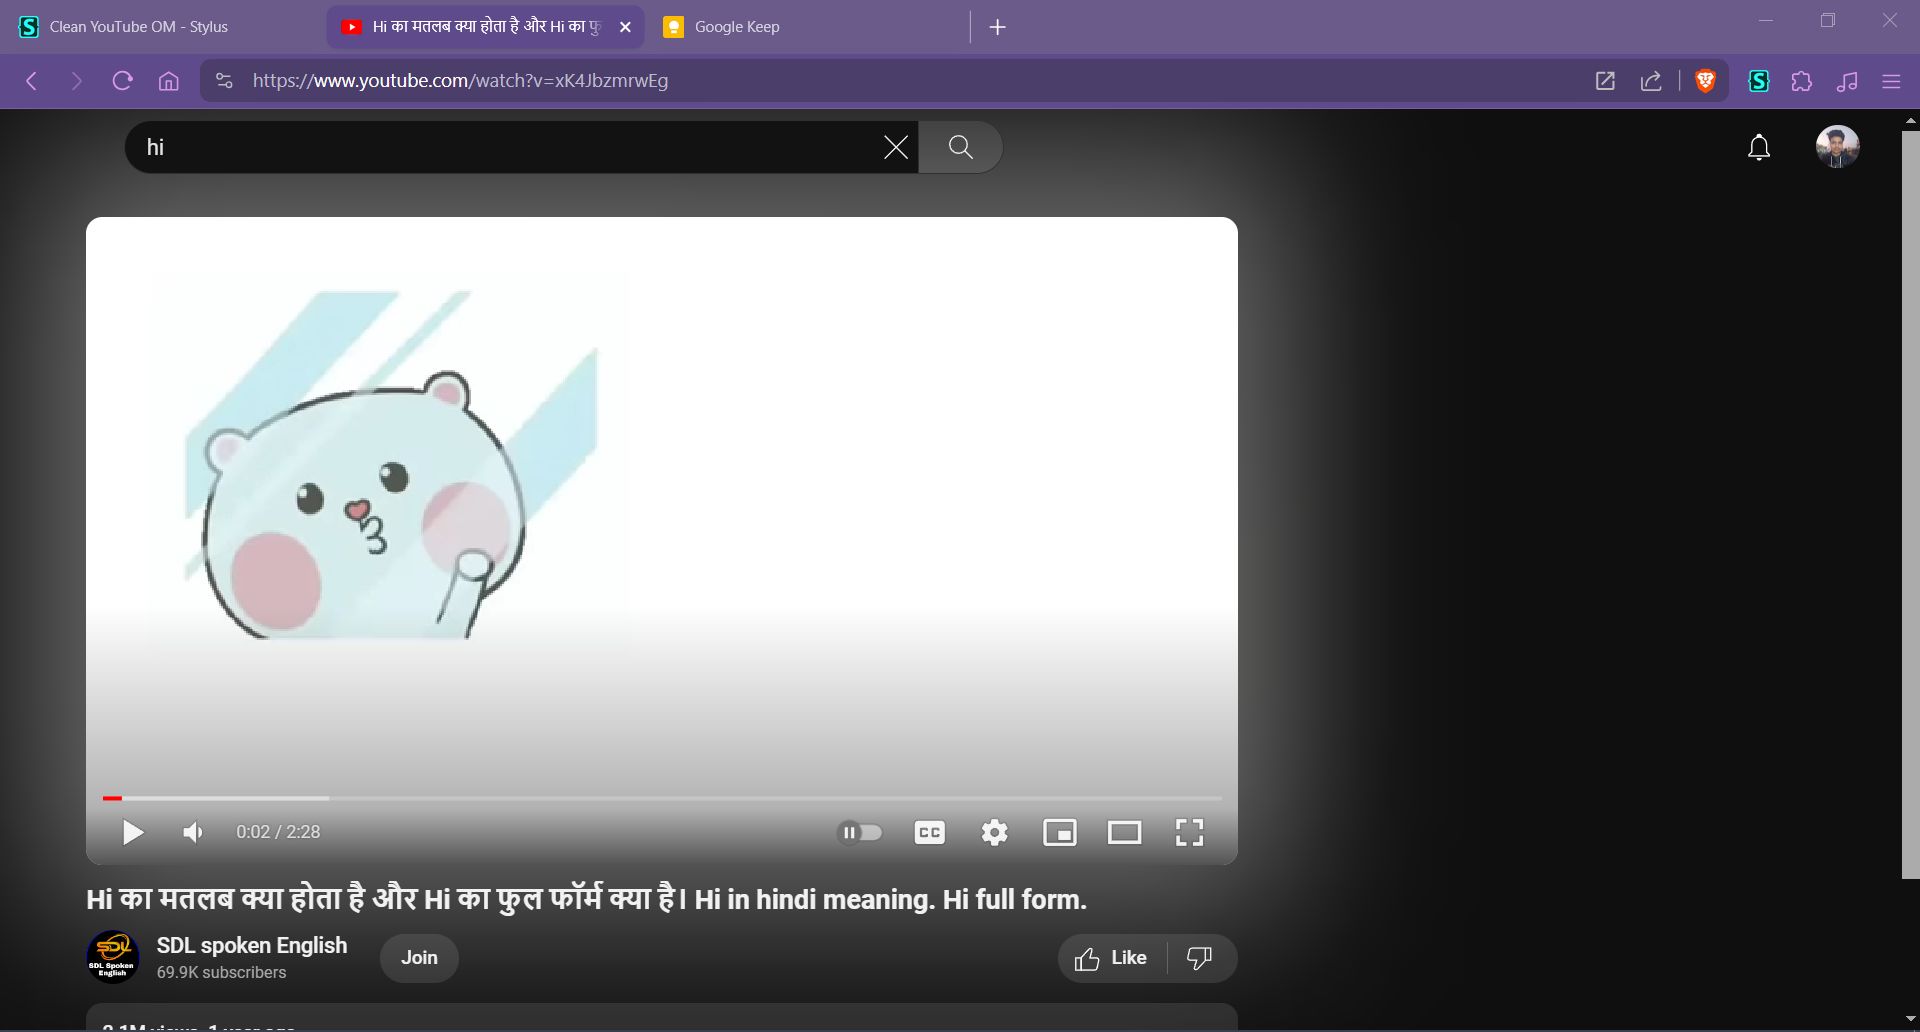The height and width of the screenshot is (1032, 1920).
Task: Enable theater mode
Action: 1125,832
